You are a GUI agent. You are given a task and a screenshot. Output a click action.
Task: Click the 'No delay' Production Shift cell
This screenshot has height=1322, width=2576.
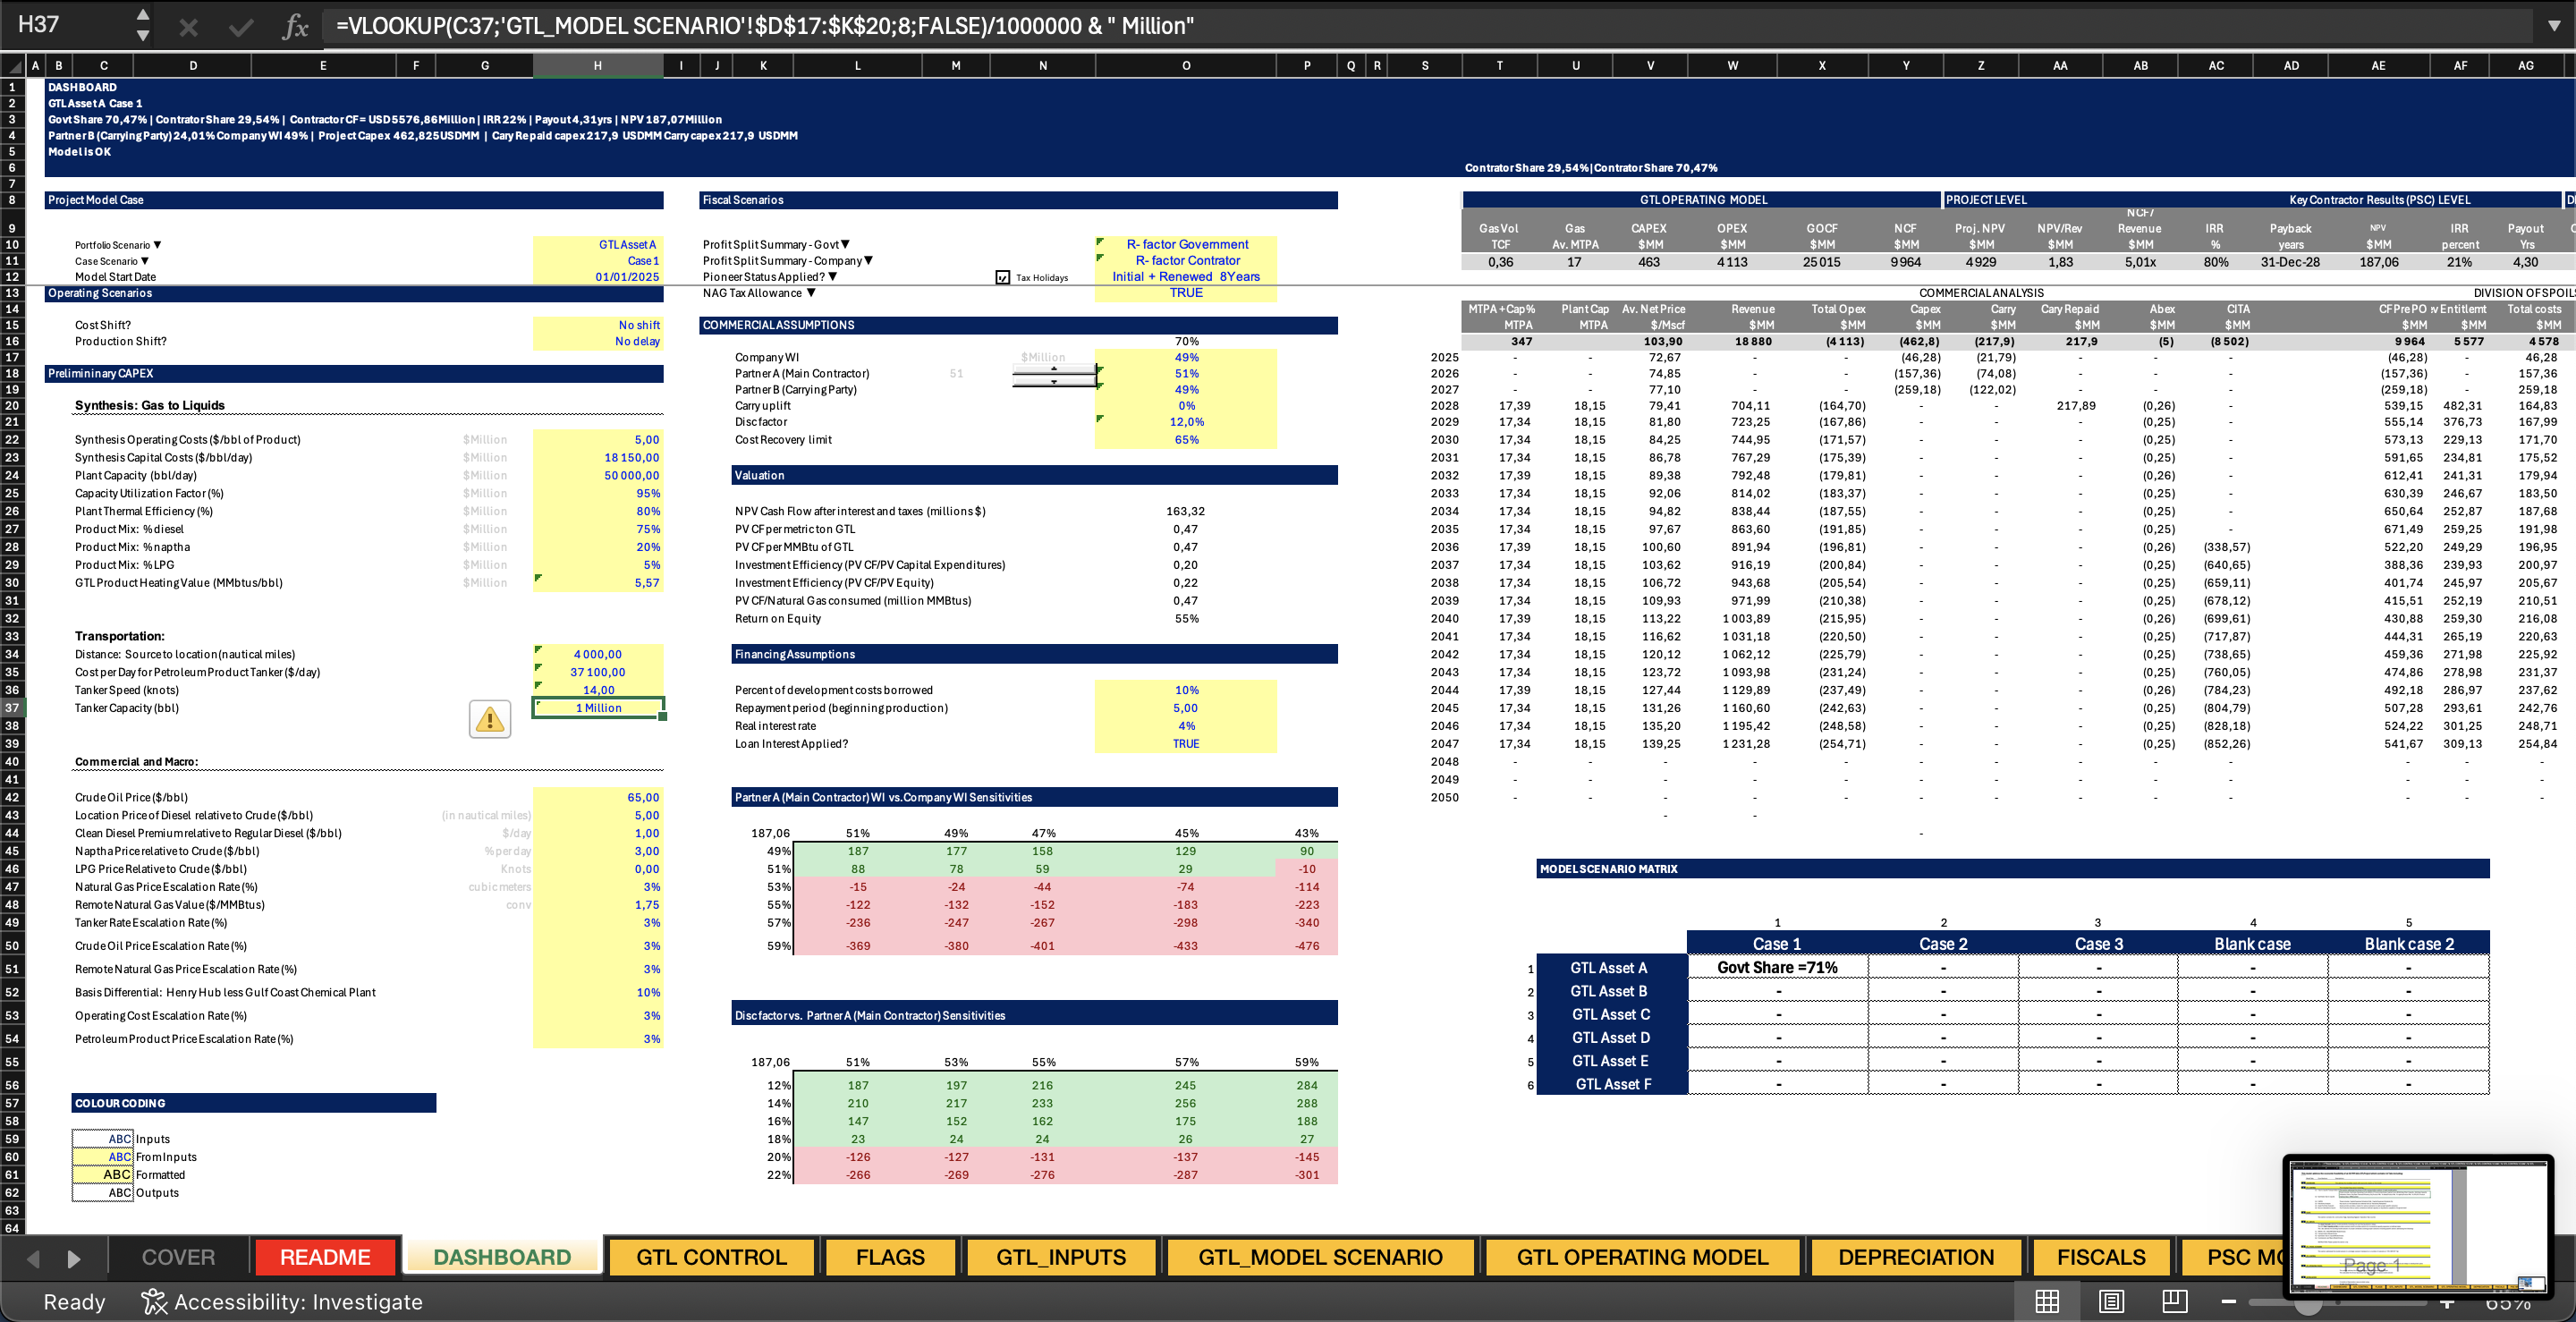[x=597, y=341]
